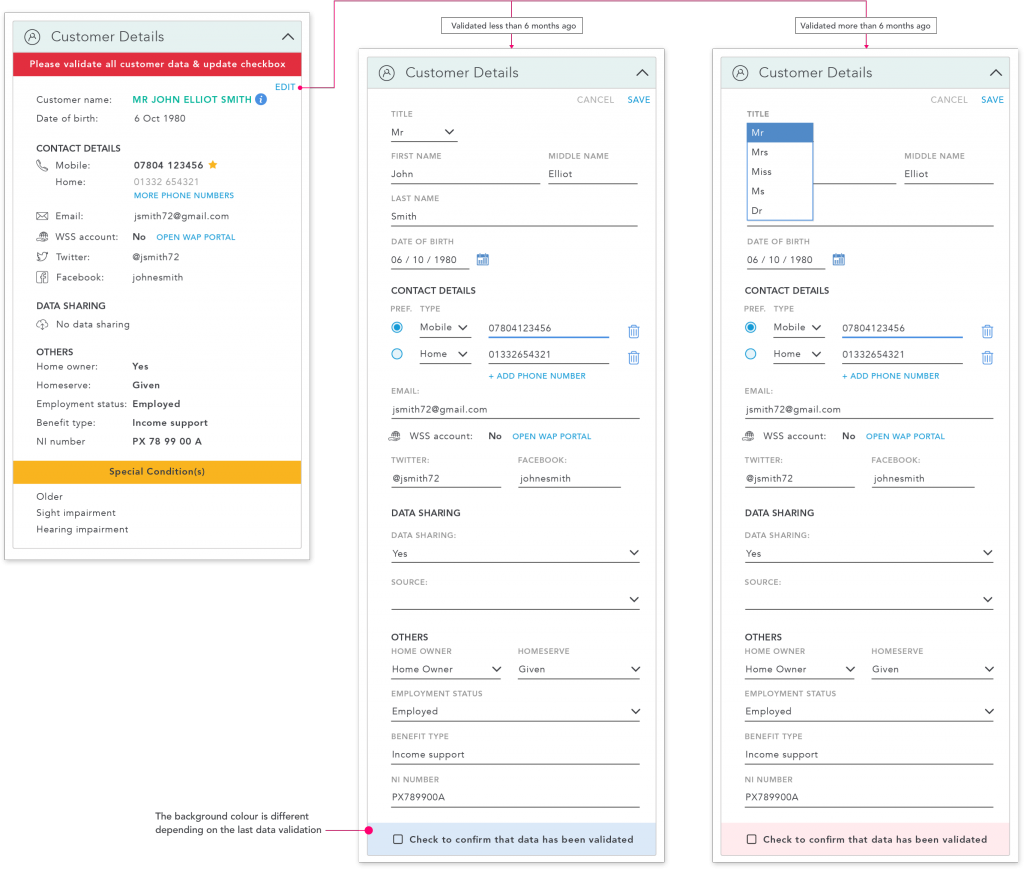
Task: Click the info icon beside John Elliot Smith
Action: coord(261,100)
